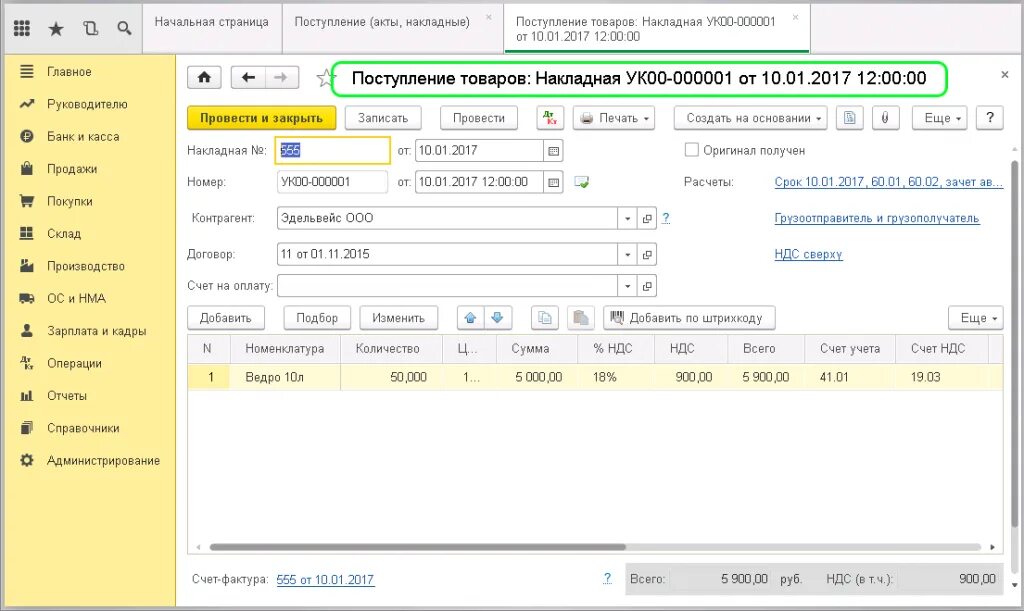Expand Печать dropdown menu
This screenshot has width=1024, height=611.
pos(614,118)
